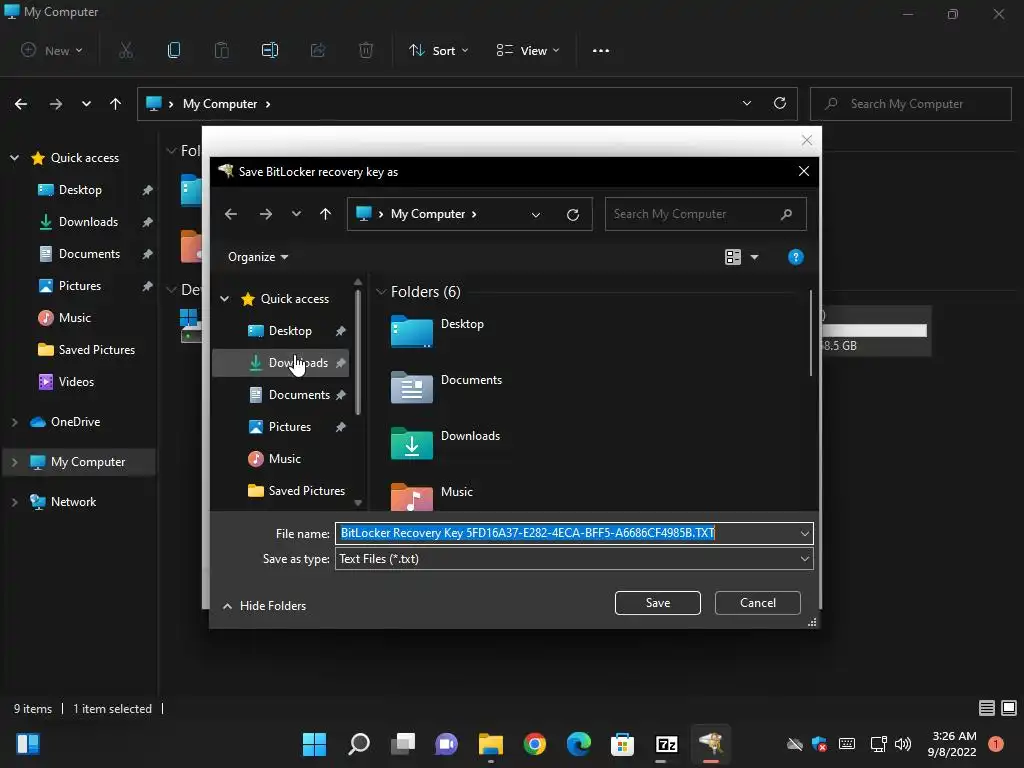Go up one folder in save dialog
The height and width of the screenshot is (768, 1024).
(x=325, y=214)
